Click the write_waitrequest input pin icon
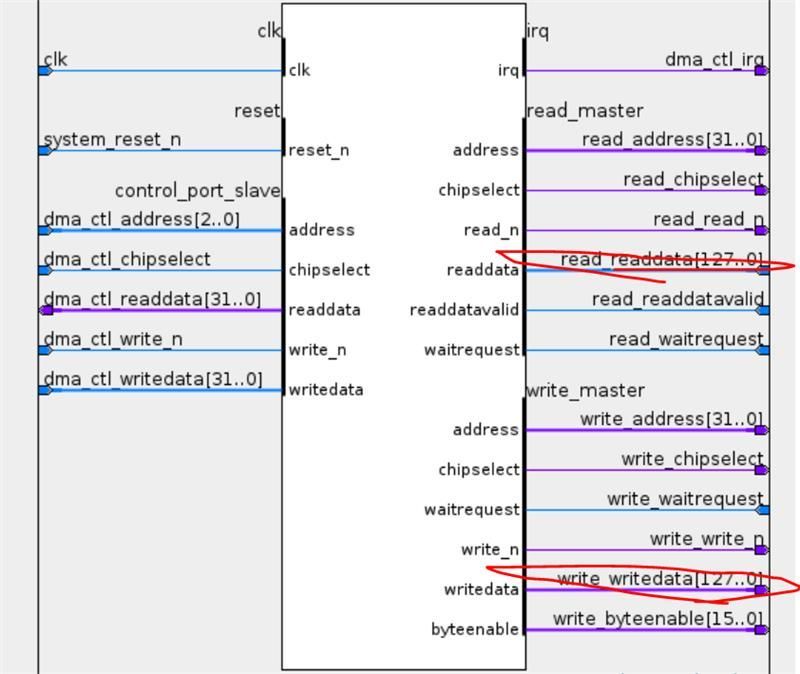The height and width of the screenshot is (674, 800). click(x=763, y=510)
